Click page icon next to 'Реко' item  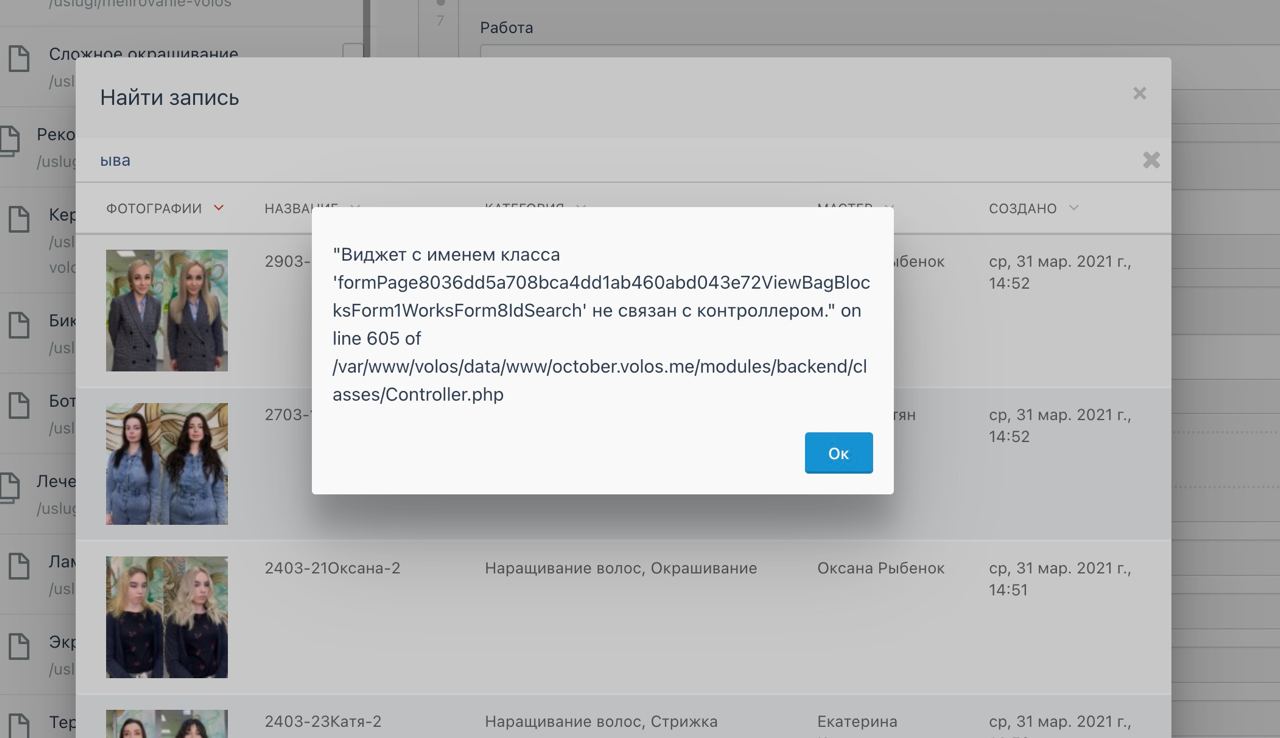click(x=9, y=141)
